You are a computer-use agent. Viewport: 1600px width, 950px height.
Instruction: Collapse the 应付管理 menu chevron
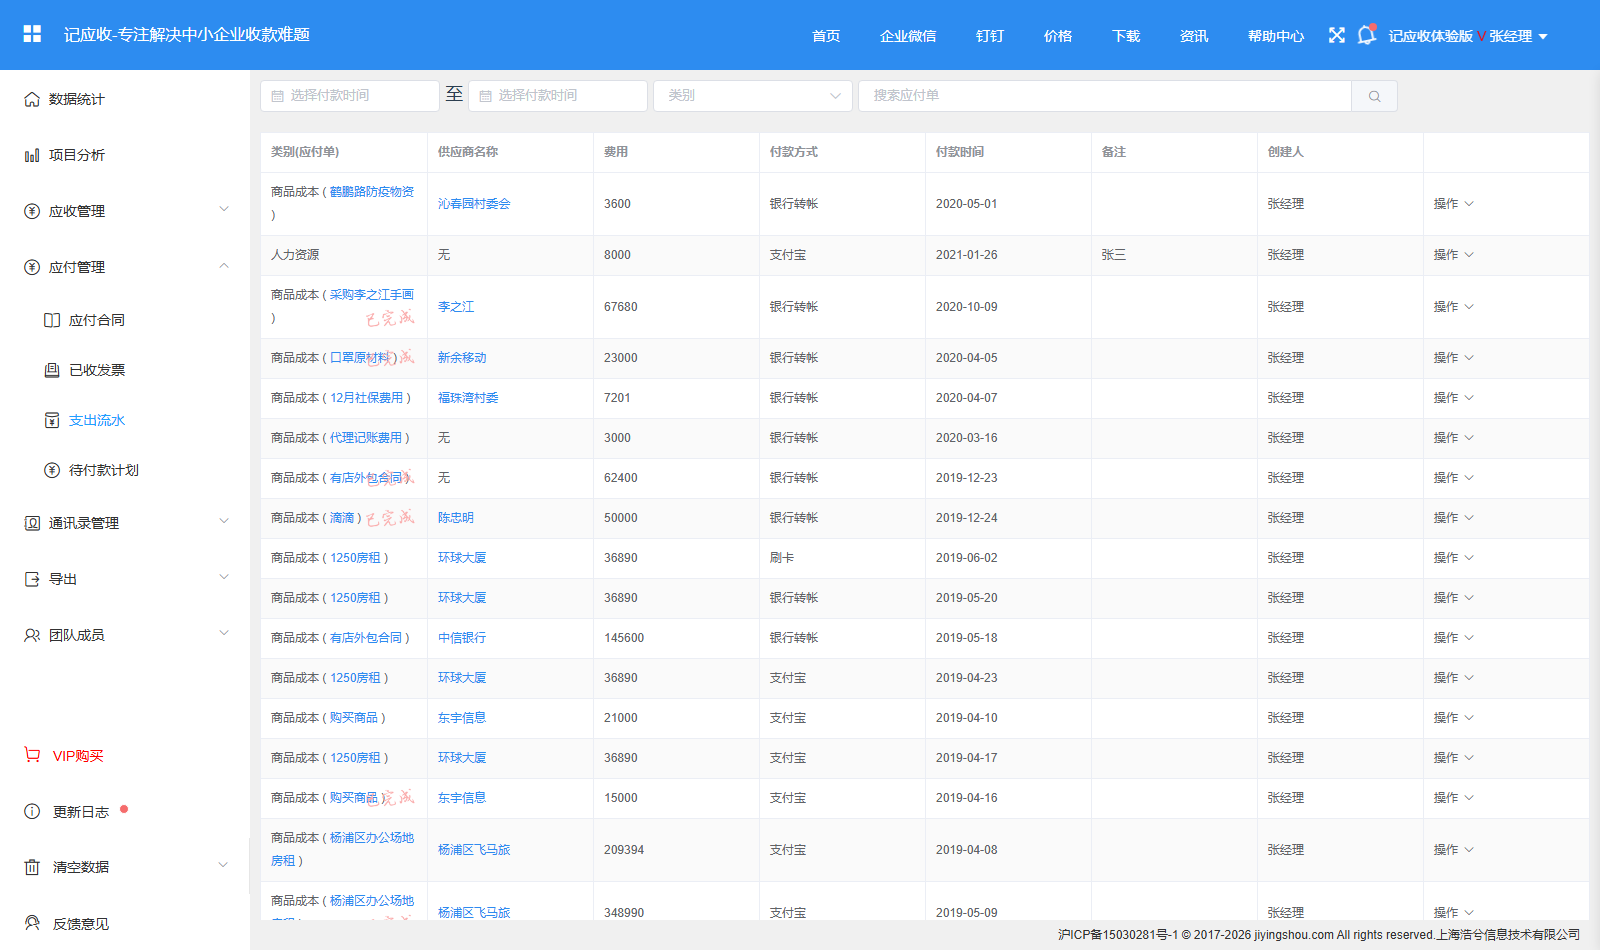(x=224, y=265)
